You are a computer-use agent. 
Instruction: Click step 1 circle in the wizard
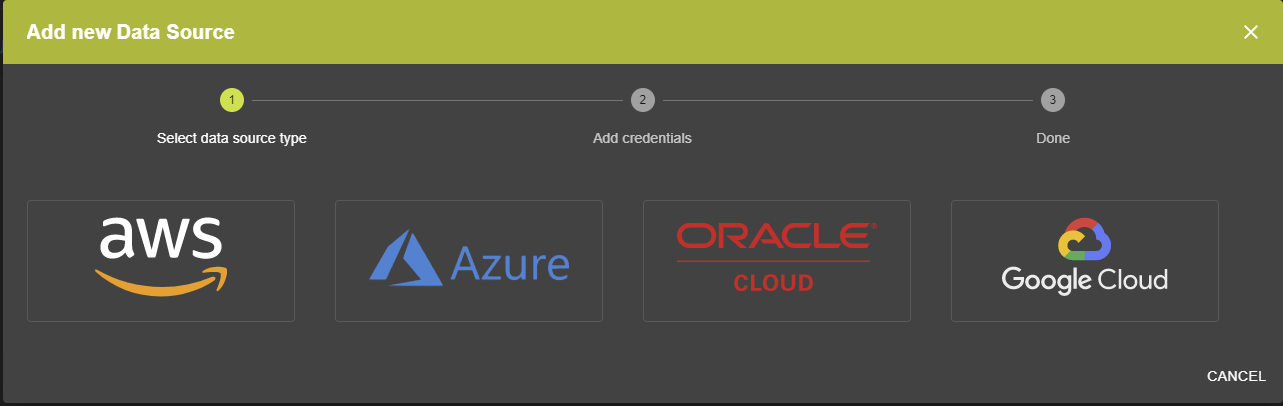pos(232,100)
